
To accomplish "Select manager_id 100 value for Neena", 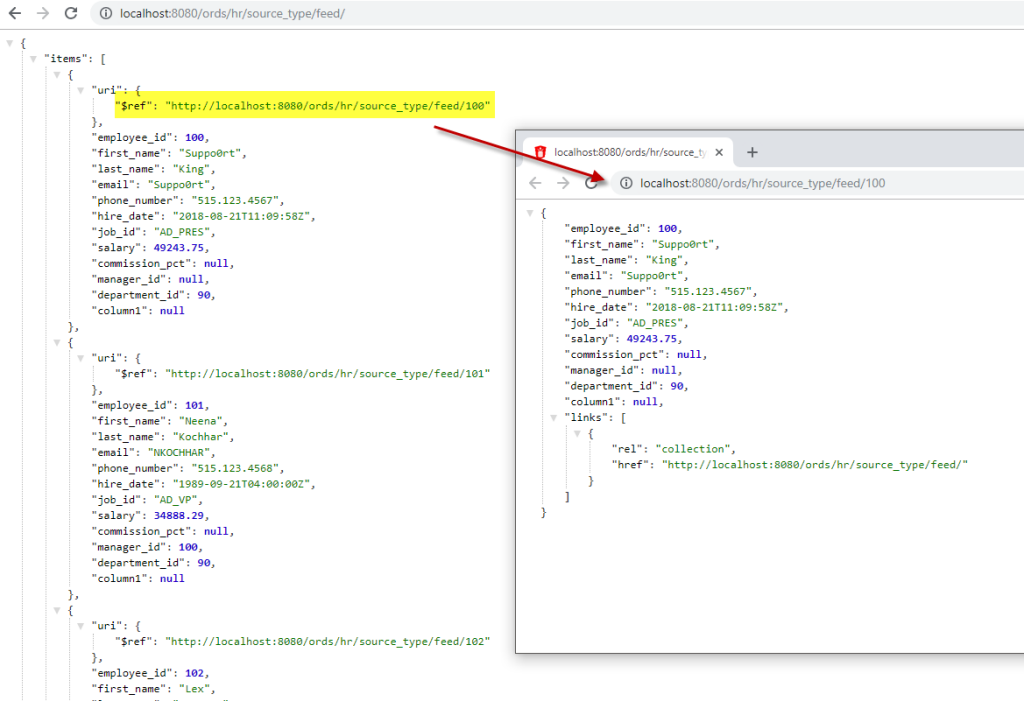I will point(189,547).
